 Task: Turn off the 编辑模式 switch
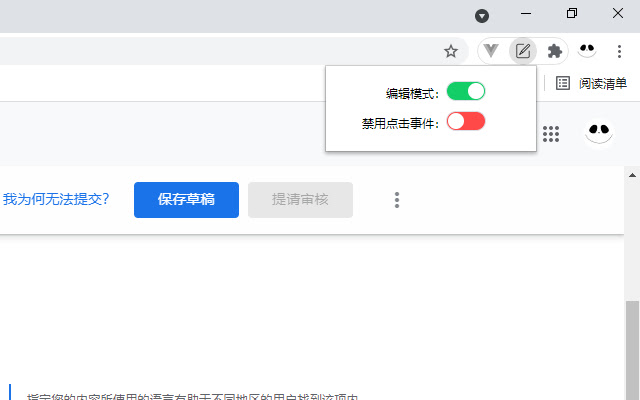(466, 91)
